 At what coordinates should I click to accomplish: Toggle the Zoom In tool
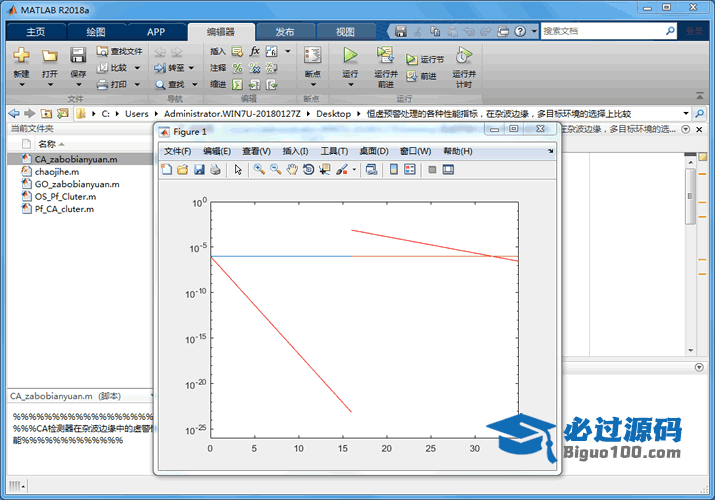coord(259,170)
